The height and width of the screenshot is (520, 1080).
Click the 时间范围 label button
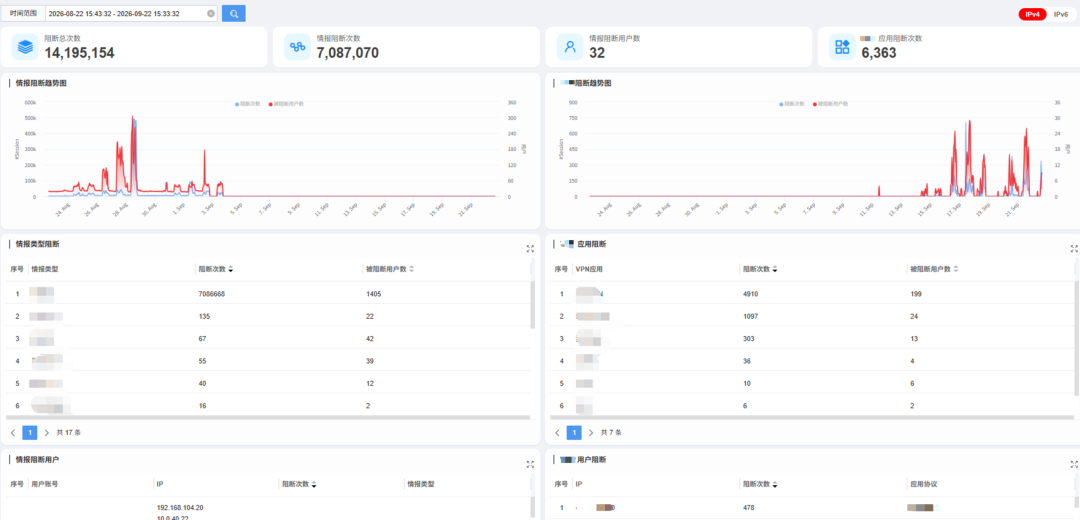[x=23, y=13]
